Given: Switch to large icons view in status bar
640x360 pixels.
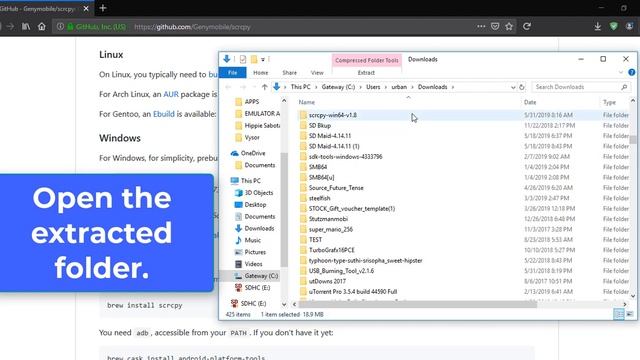Looking at the screenshot, I should 630,314.
